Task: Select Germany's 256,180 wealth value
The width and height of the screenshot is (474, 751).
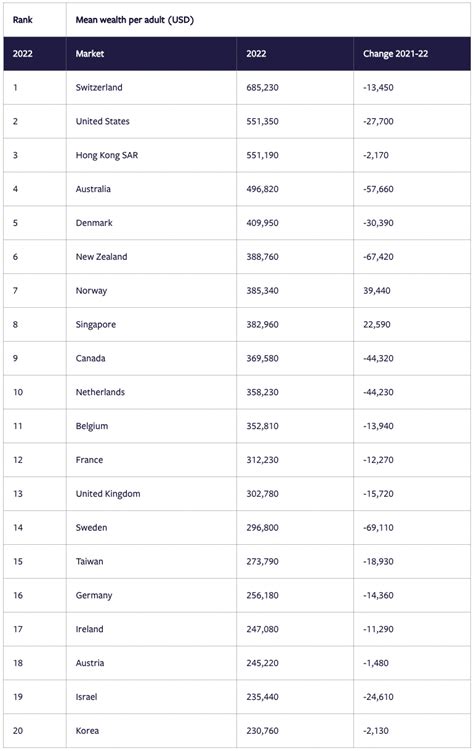Action: tap(262, 595)
